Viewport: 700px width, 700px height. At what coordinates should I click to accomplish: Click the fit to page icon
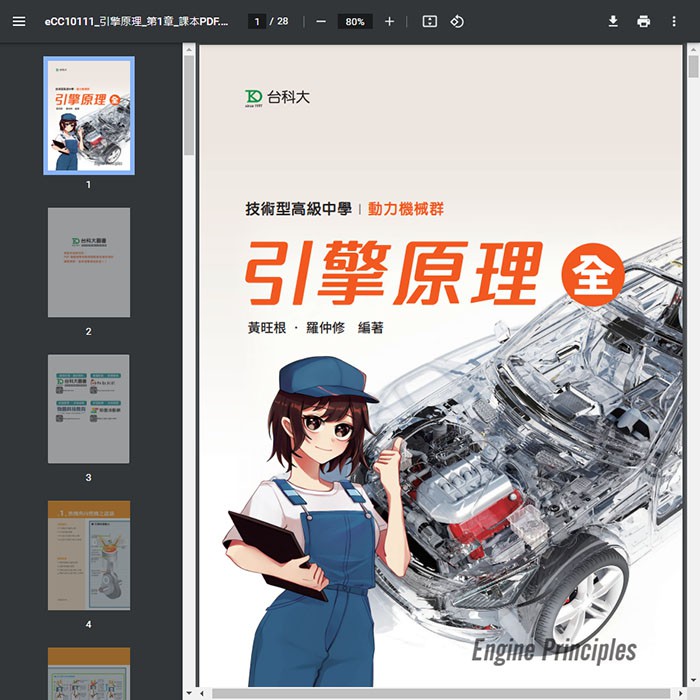click(429, 21)
